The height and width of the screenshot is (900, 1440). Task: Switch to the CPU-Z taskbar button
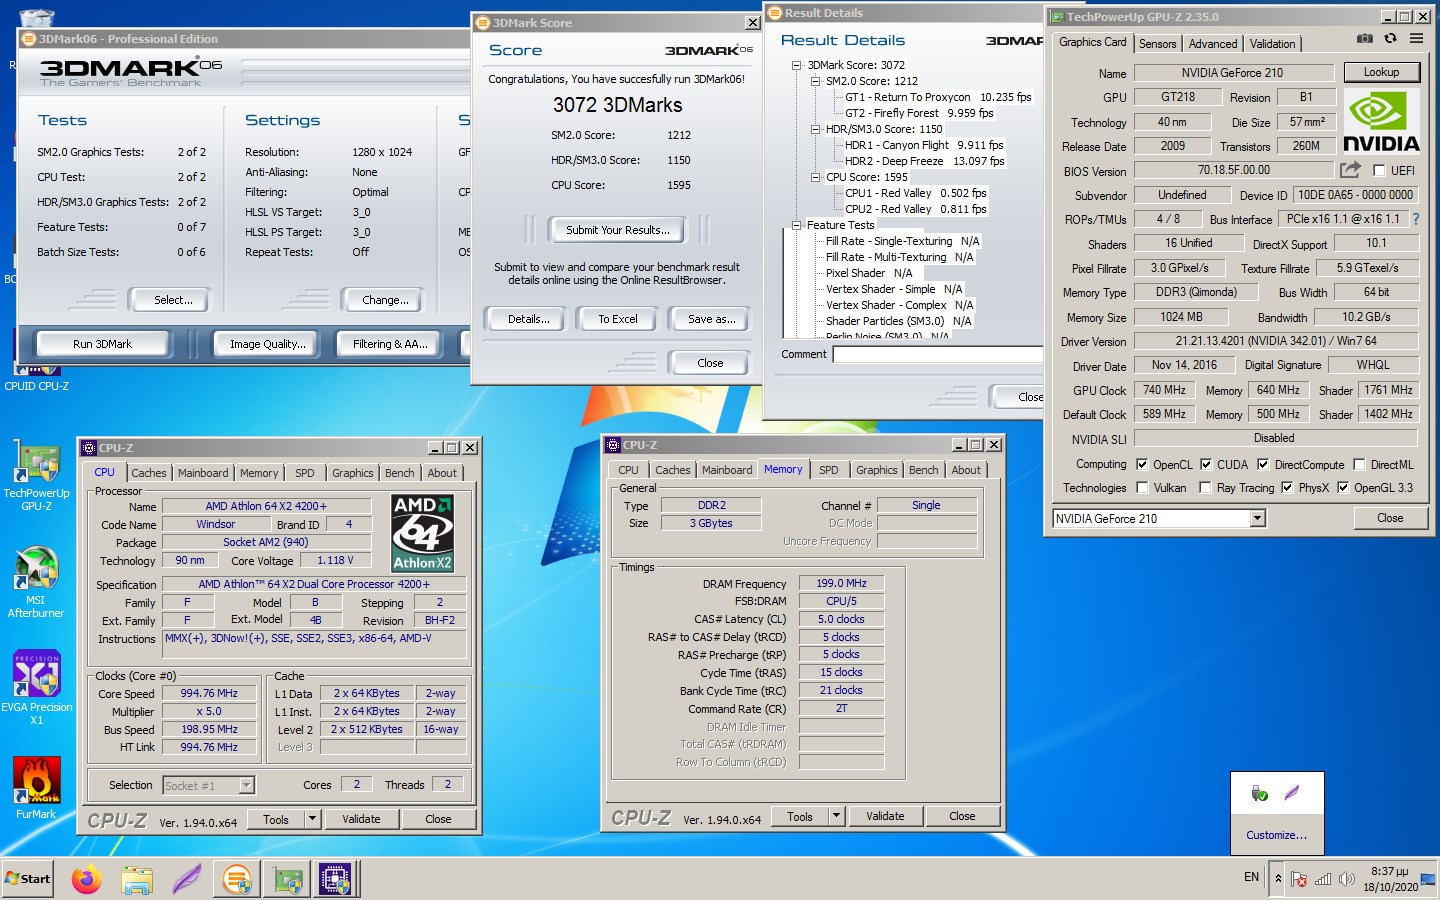[x=336, y=879]
